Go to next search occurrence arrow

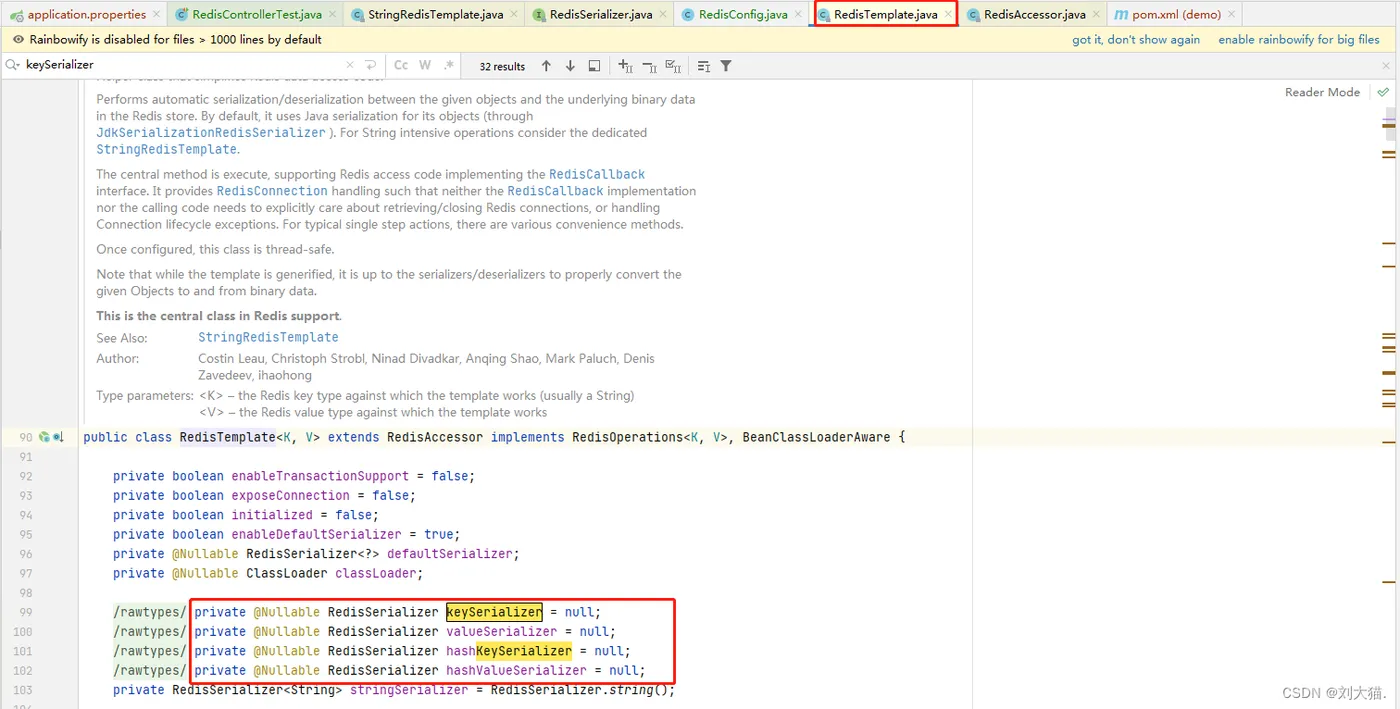click(x=570, y=66)
